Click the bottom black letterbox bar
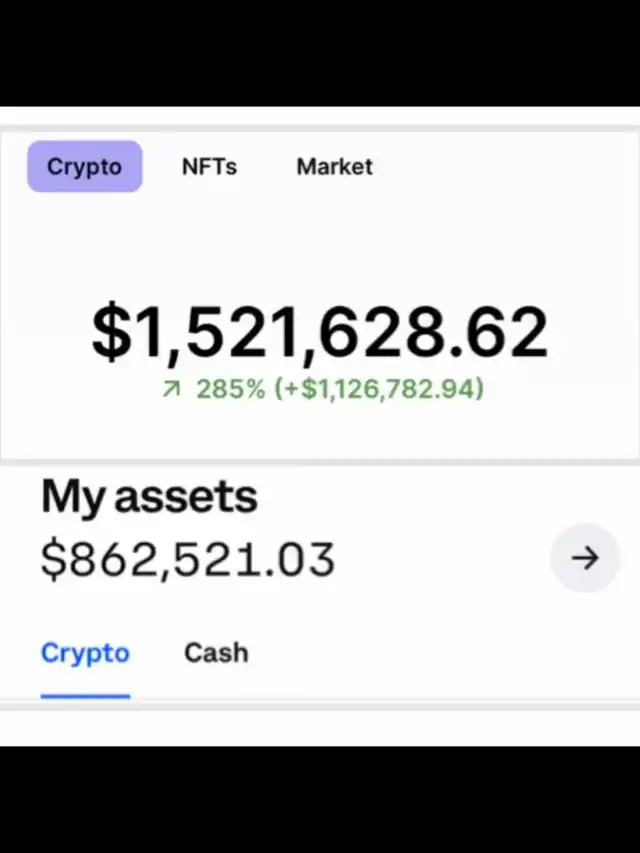The height and width of the screenshot is (853, 640). [x=320, y=799]
